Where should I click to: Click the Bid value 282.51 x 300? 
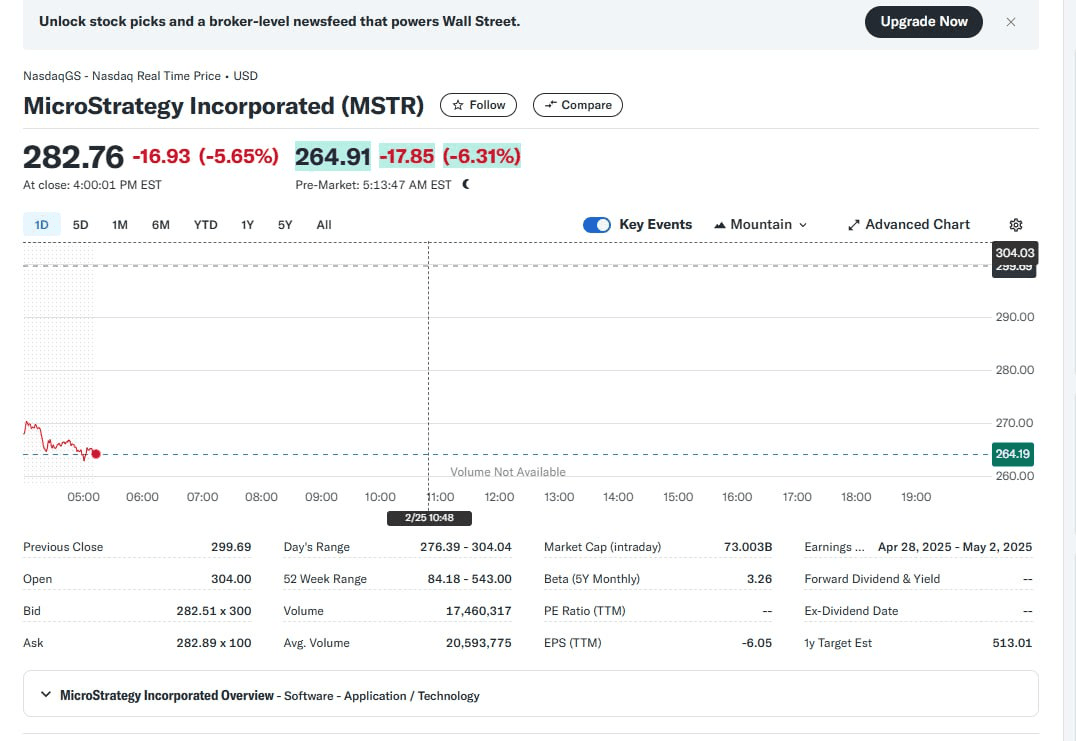coord(213,611)
